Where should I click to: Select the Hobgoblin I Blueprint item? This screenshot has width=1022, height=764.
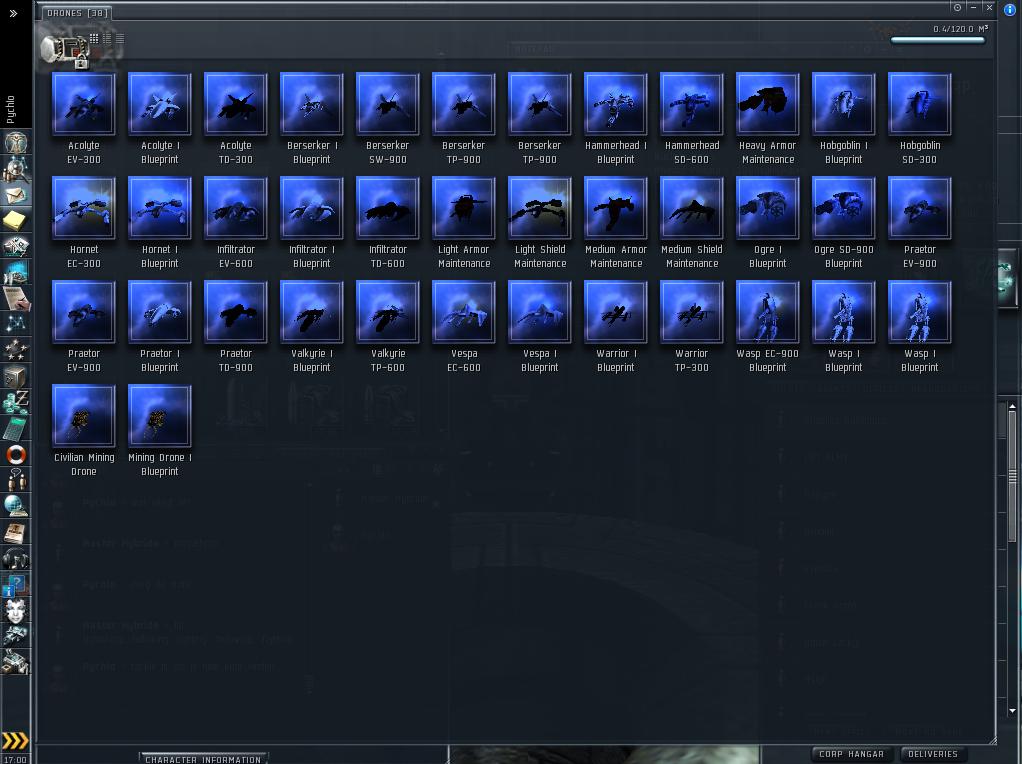coord(843,118)
